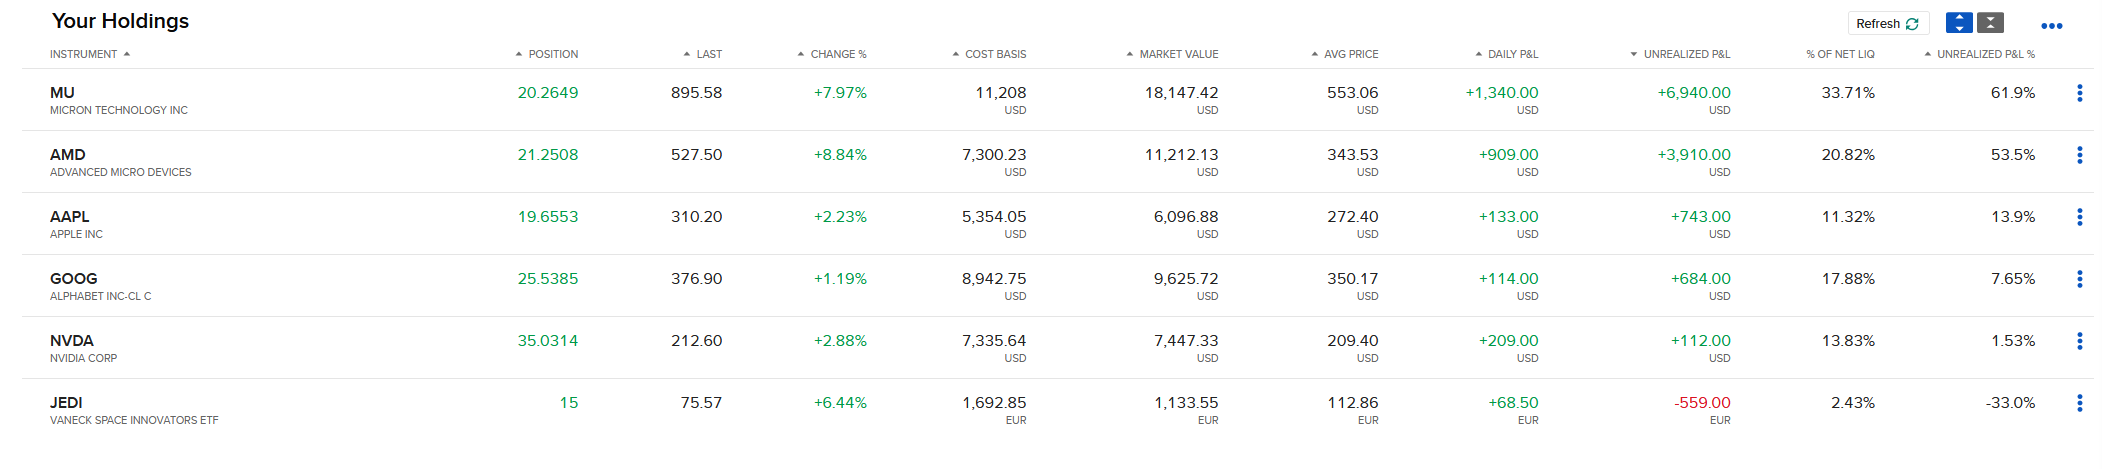Open the three-dot menu for JEDI row
The height and width of the screenshot is (469, 2102).
pos(2079,403)
